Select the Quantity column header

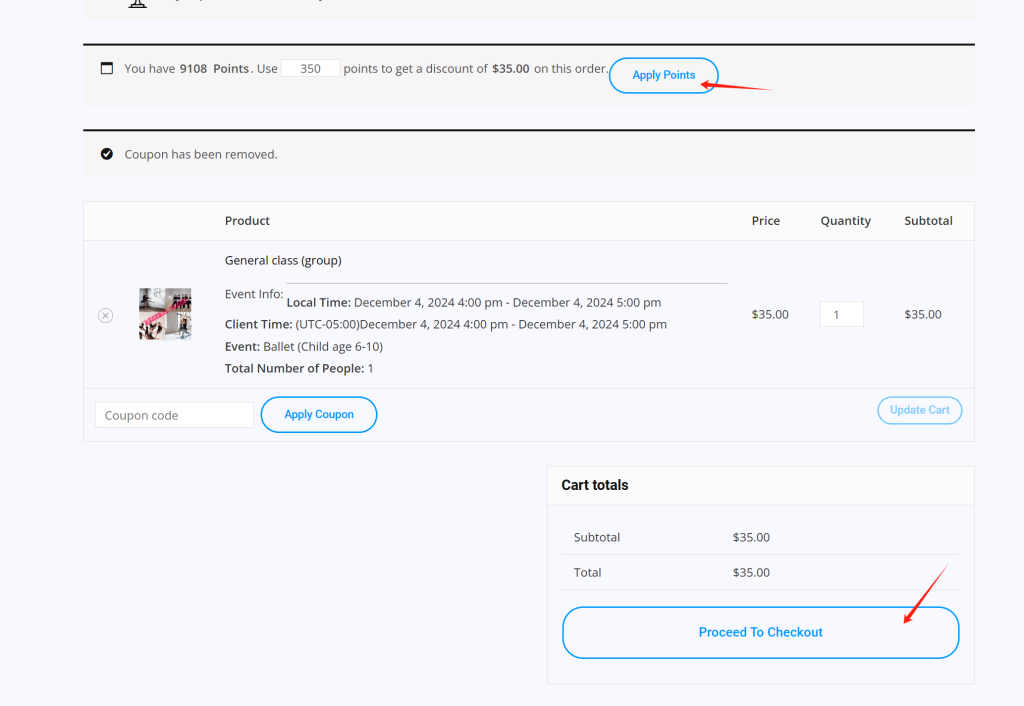click(845, 221)
